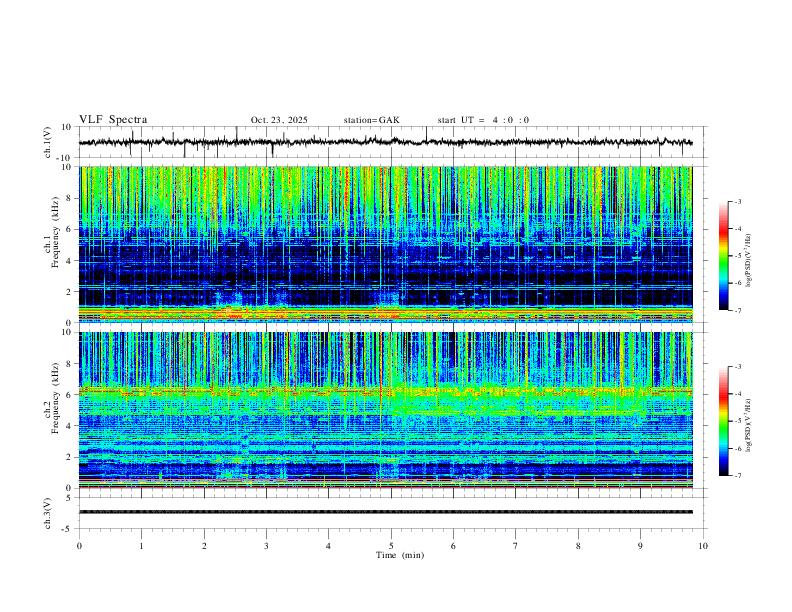Select the "start UT = 4 :0 :0" text
This screenshot has height=612, width=792.
coord(483,120)
